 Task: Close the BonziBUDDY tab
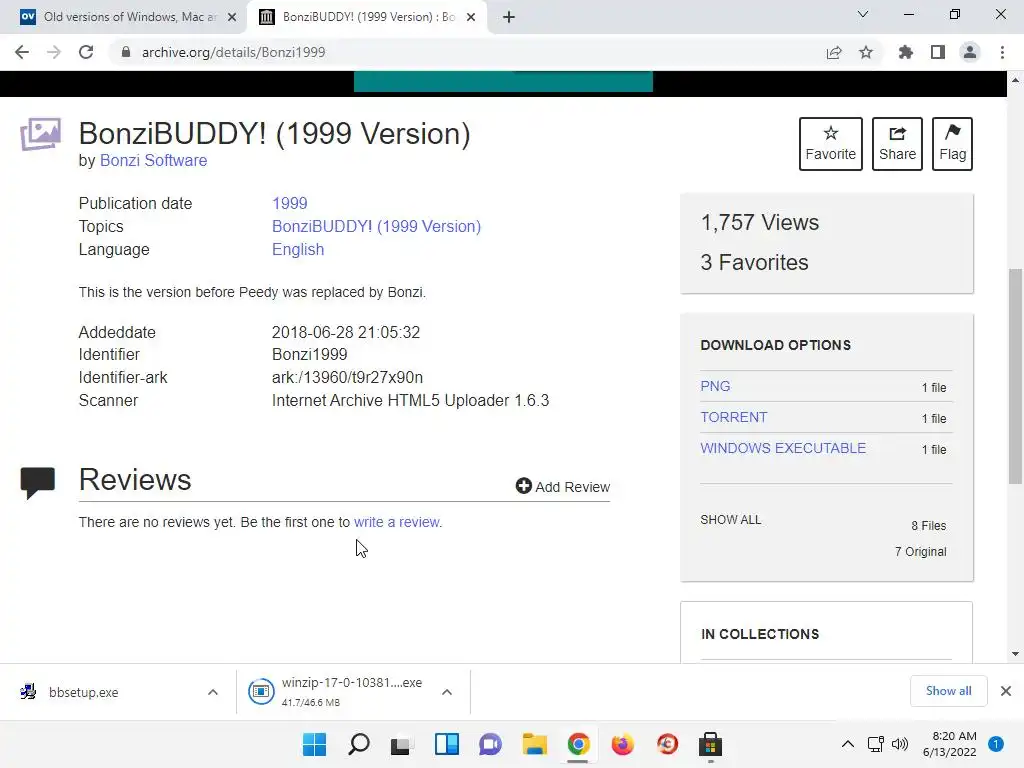coord(471,17)
